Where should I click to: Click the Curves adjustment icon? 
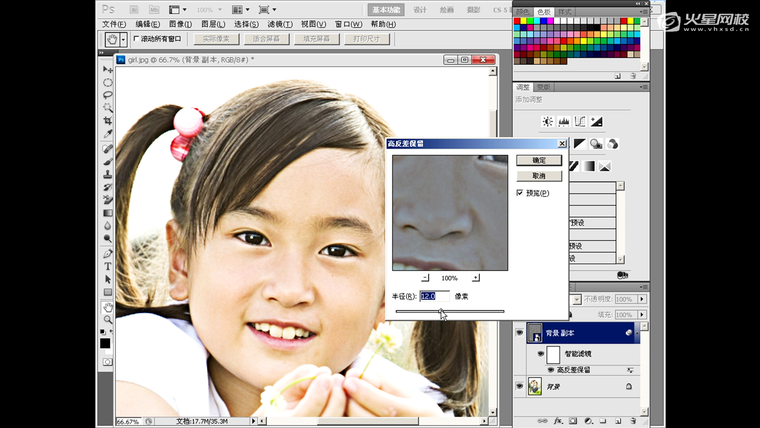click(580, 121)
